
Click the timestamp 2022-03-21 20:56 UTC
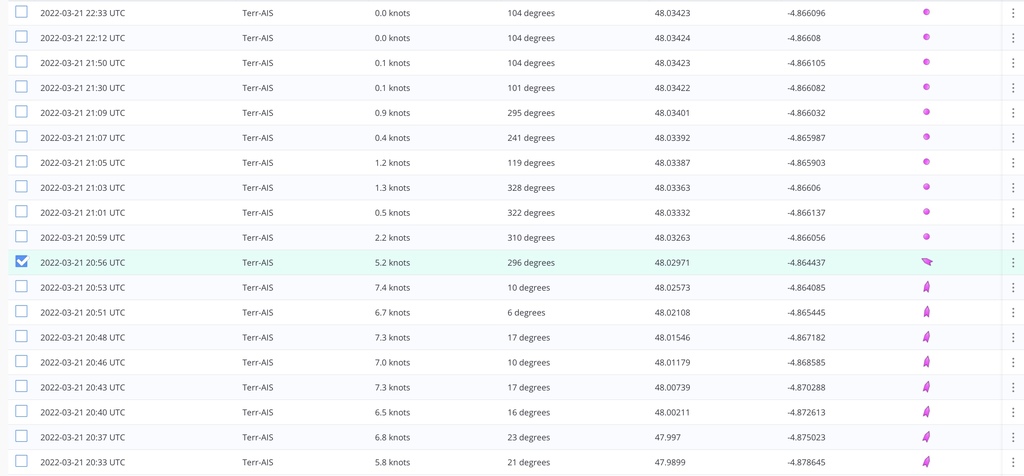tap(82, 262)
